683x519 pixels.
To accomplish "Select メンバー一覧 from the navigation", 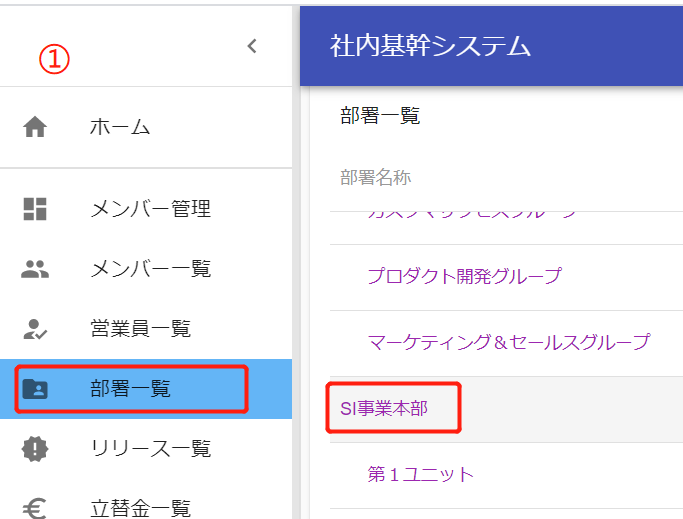I will 150,268.
